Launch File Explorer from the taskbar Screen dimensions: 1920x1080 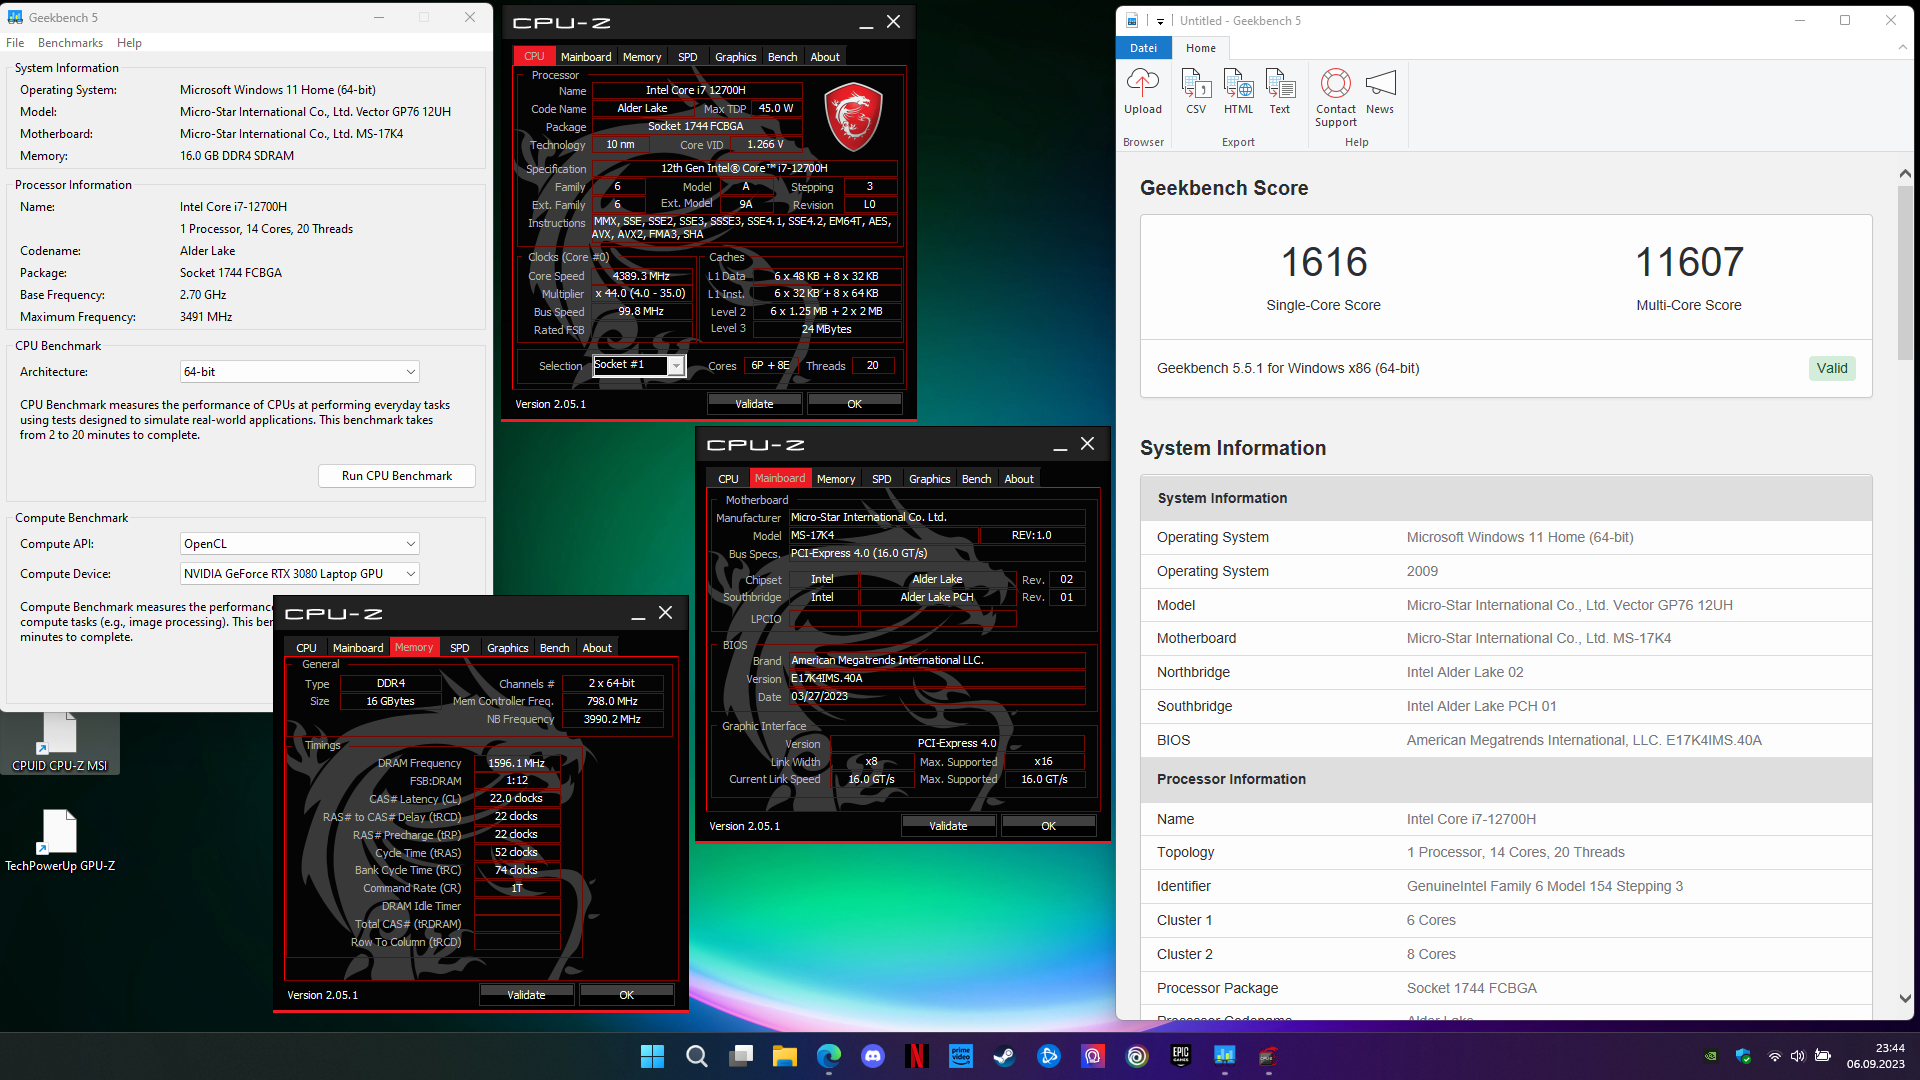coord(785,1056)
